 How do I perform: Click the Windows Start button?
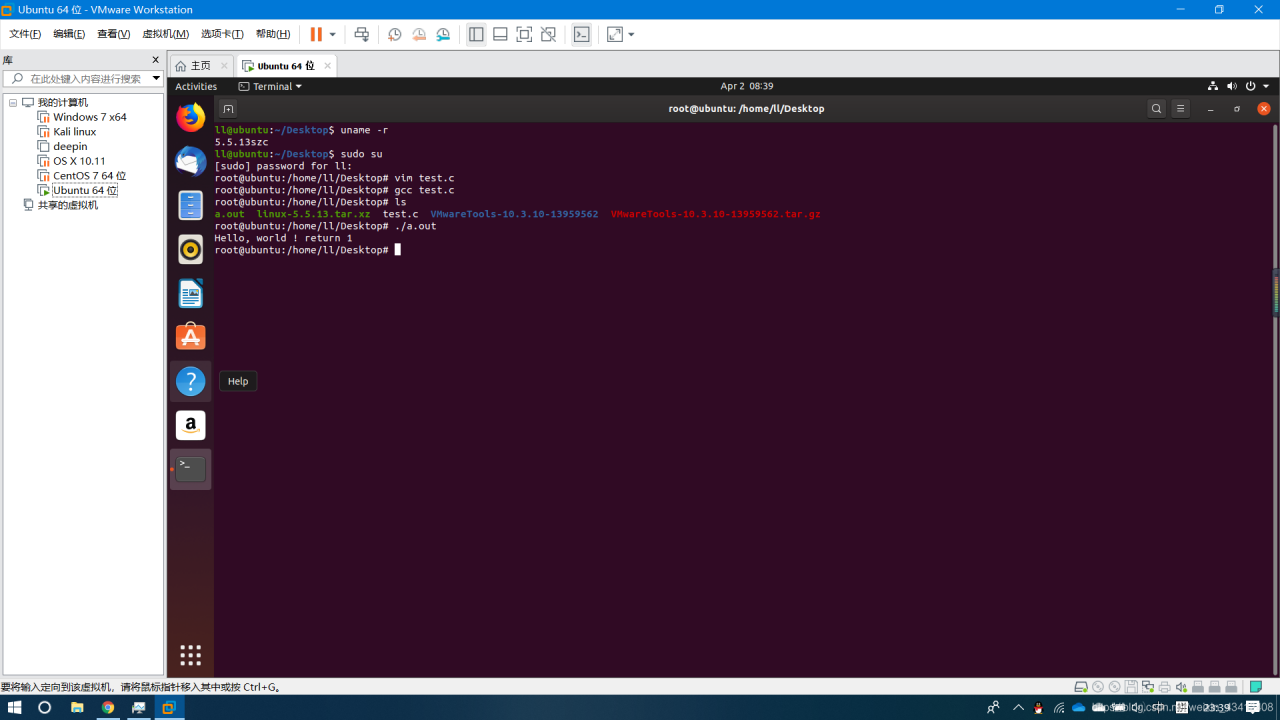[15, 707]
